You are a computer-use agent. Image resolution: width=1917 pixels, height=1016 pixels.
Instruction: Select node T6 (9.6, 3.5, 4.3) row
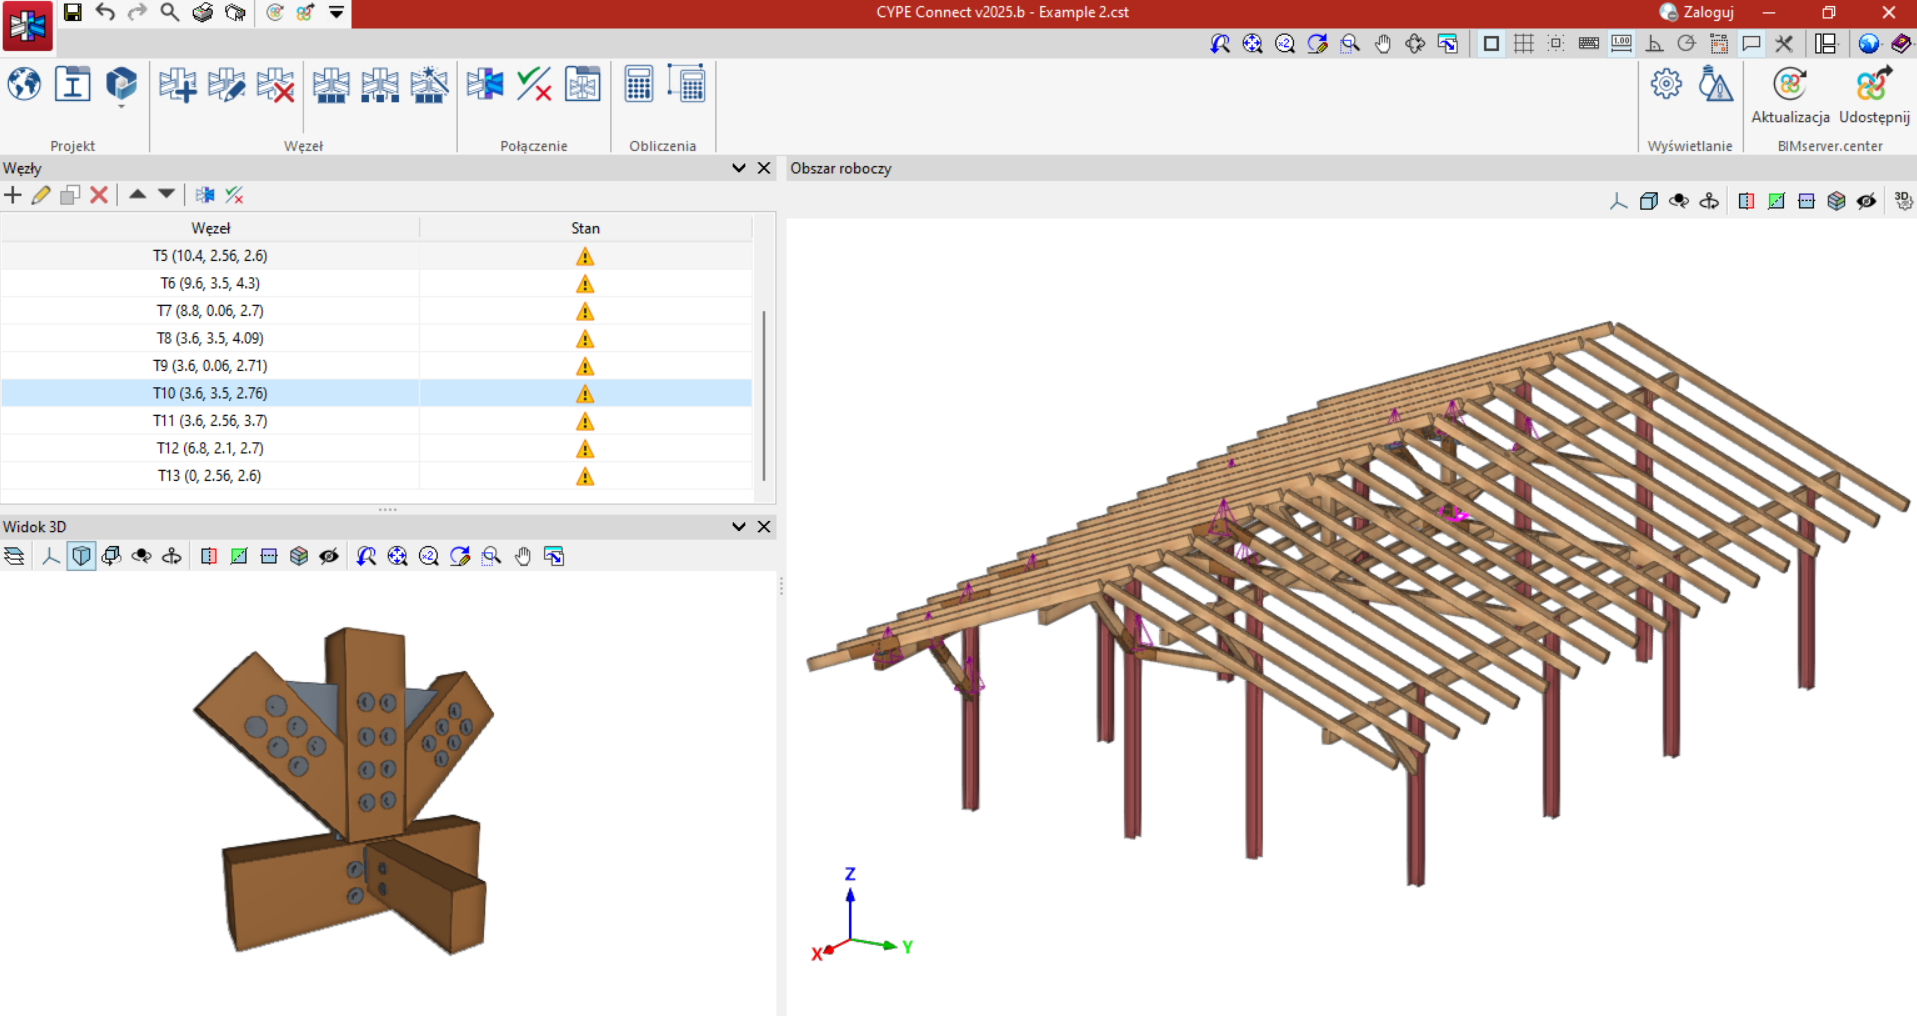[x=210, y=283]
